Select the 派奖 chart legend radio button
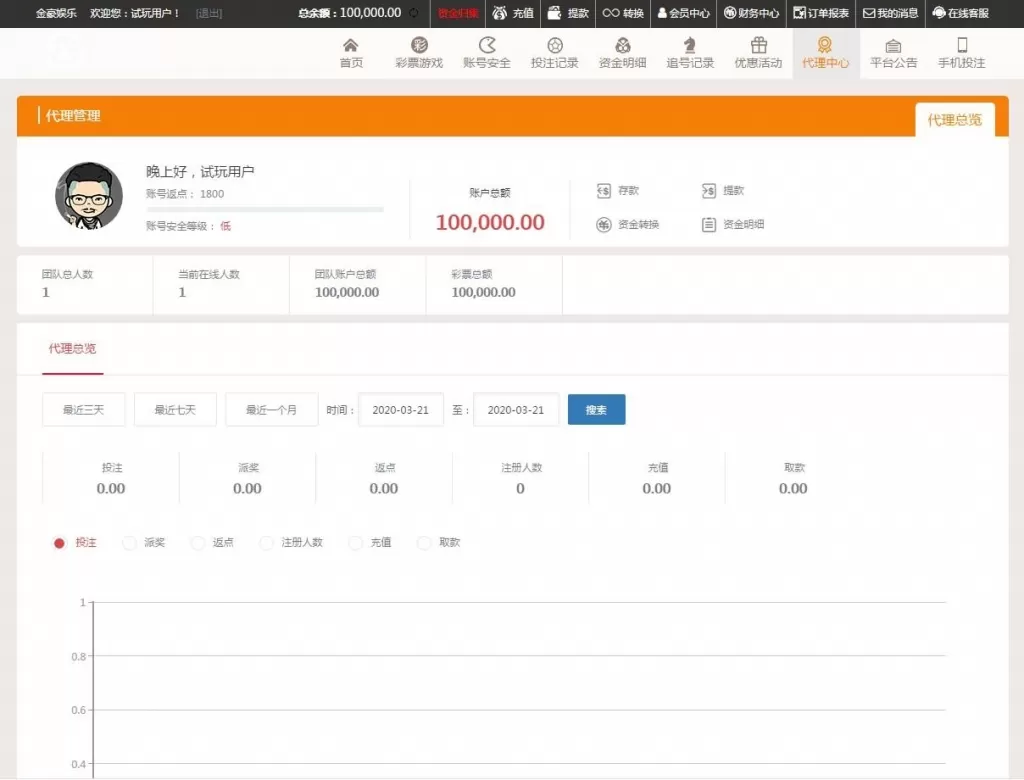The width and height of the screenshot is (1024, 780). (x=131, y=542)
